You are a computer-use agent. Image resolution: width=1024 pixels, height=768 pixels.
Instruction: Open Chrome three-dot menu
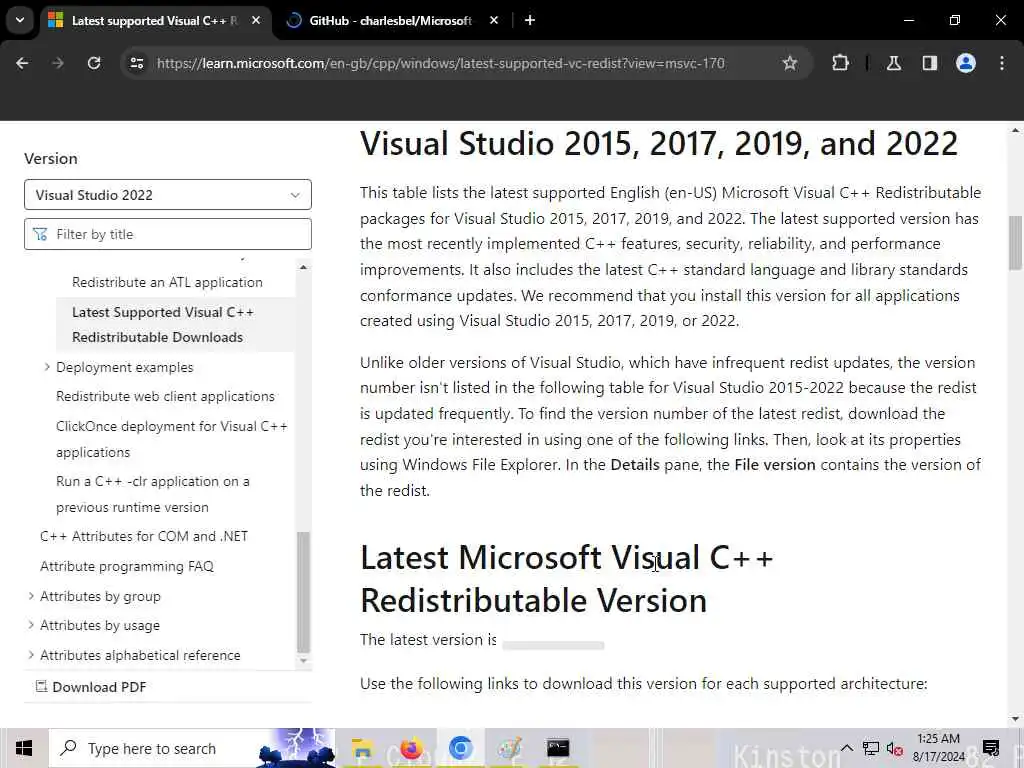click(x=1002, y=63)
